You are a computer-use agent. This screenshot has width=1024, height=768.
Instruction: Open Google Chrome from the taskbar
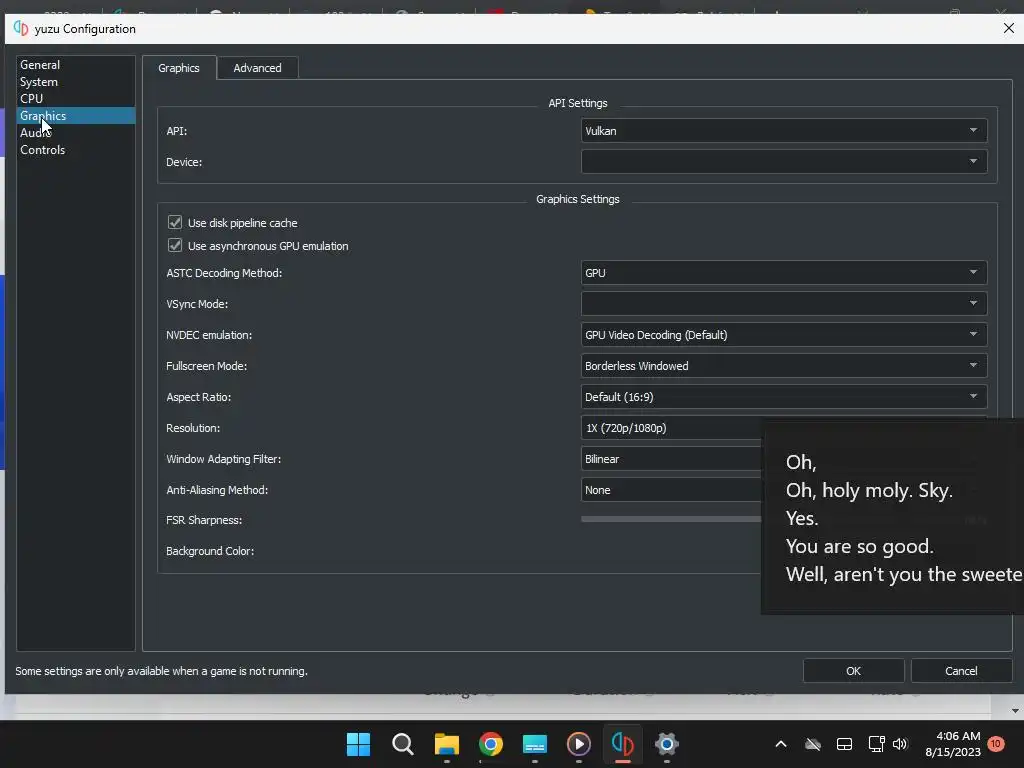(x=490, y=744)
